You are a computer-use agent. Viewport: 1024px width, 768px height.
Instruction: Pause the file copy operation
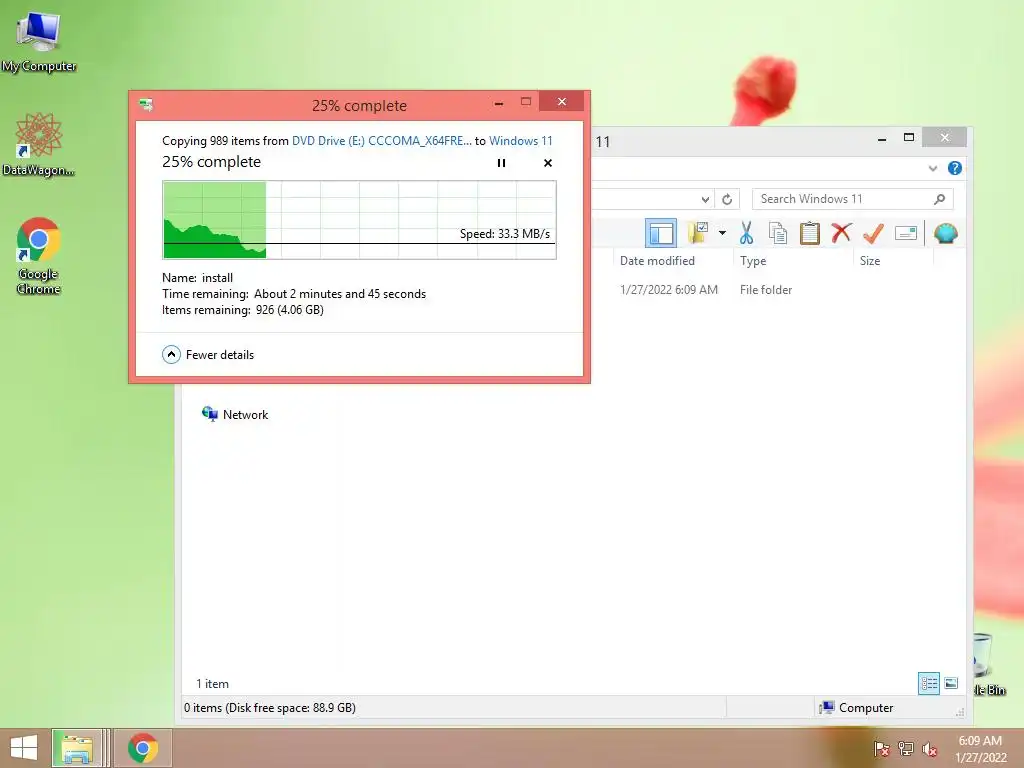pyautogui.click(x=501, y=163)
